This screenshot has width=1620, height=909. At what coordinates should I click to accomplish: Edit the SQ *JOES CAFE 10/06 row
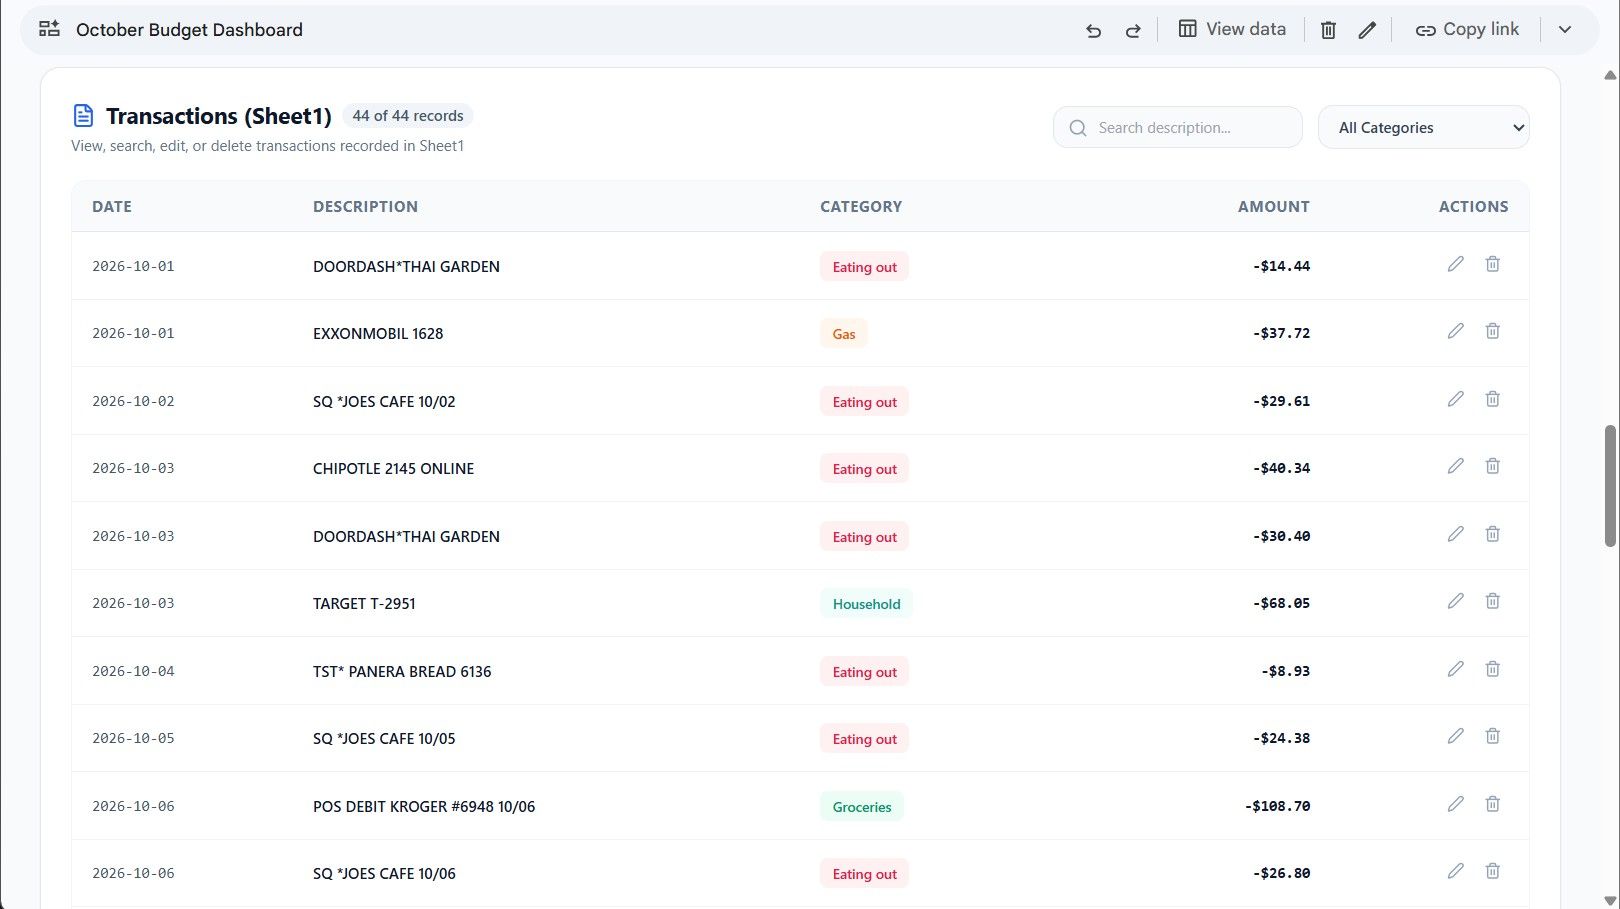point(1455,871)
